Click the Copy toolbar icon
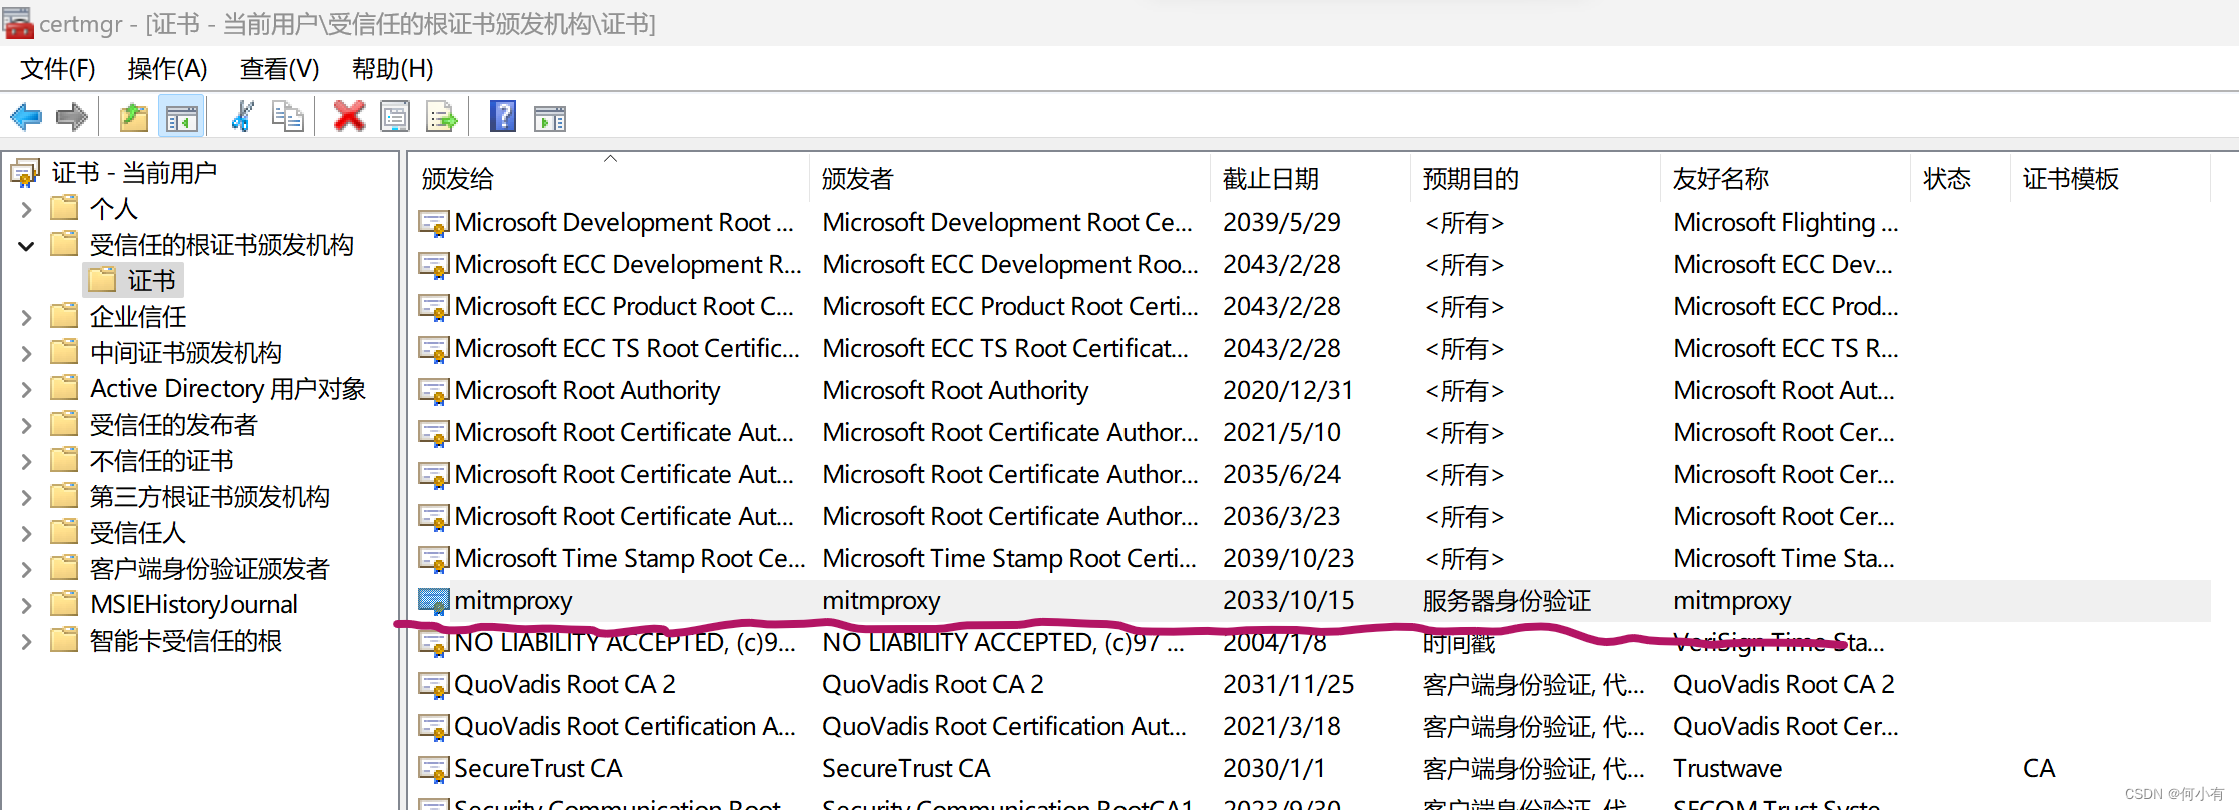Image resolution: width=2240 pixels, height=810 pixels. (x=288, y=117)
